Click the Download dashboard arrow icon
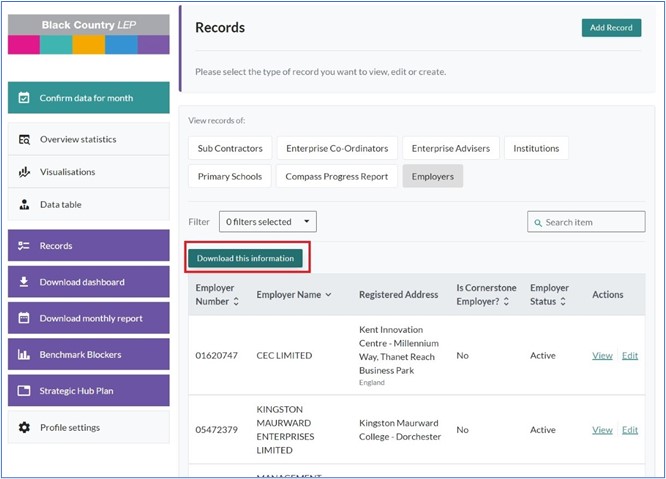666x479 pixels. tap(25, 282)
